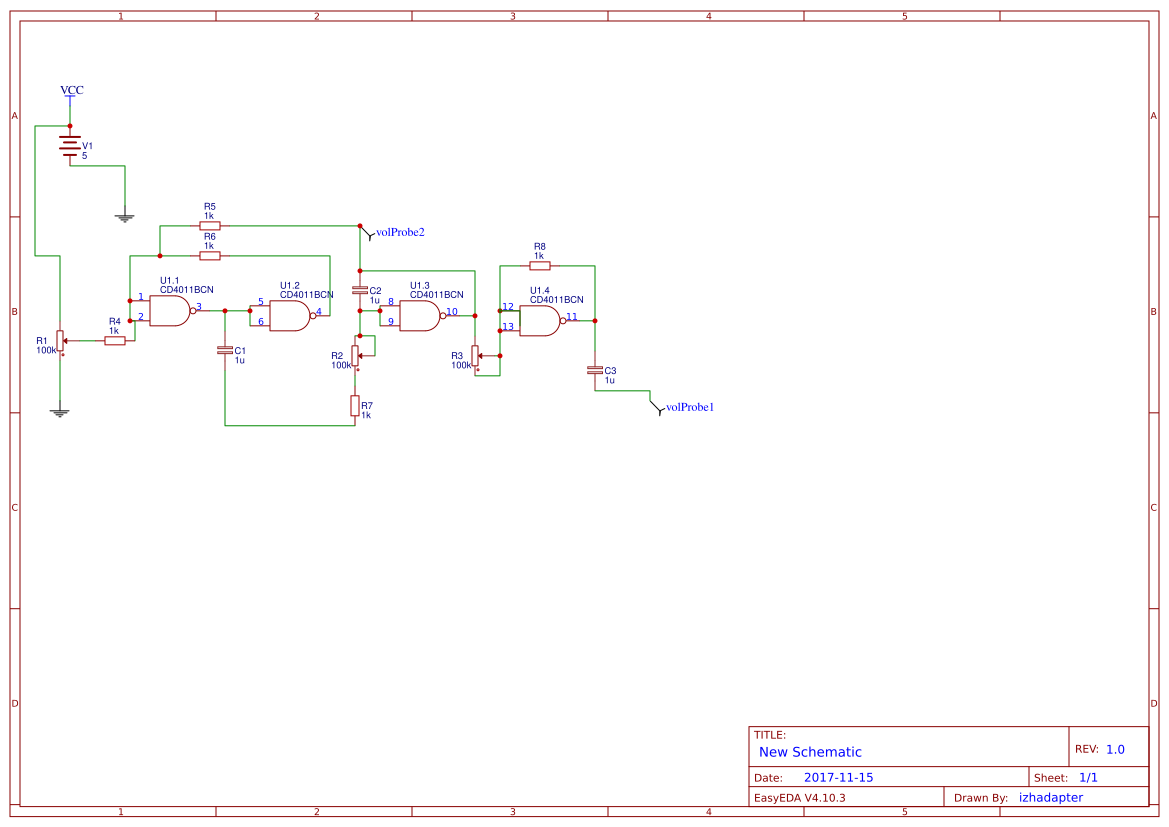Click the V1 value 5 label
This screenshot has height=827, width=1169.
pos(84,156)
